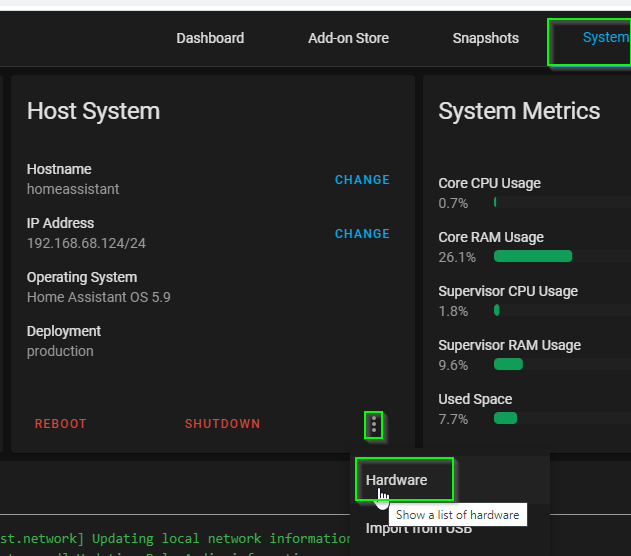Viewport: 631px width, 556px height.
Task: Change the Hostname setting
Action: pyautogui.click(x=362, y=180)
